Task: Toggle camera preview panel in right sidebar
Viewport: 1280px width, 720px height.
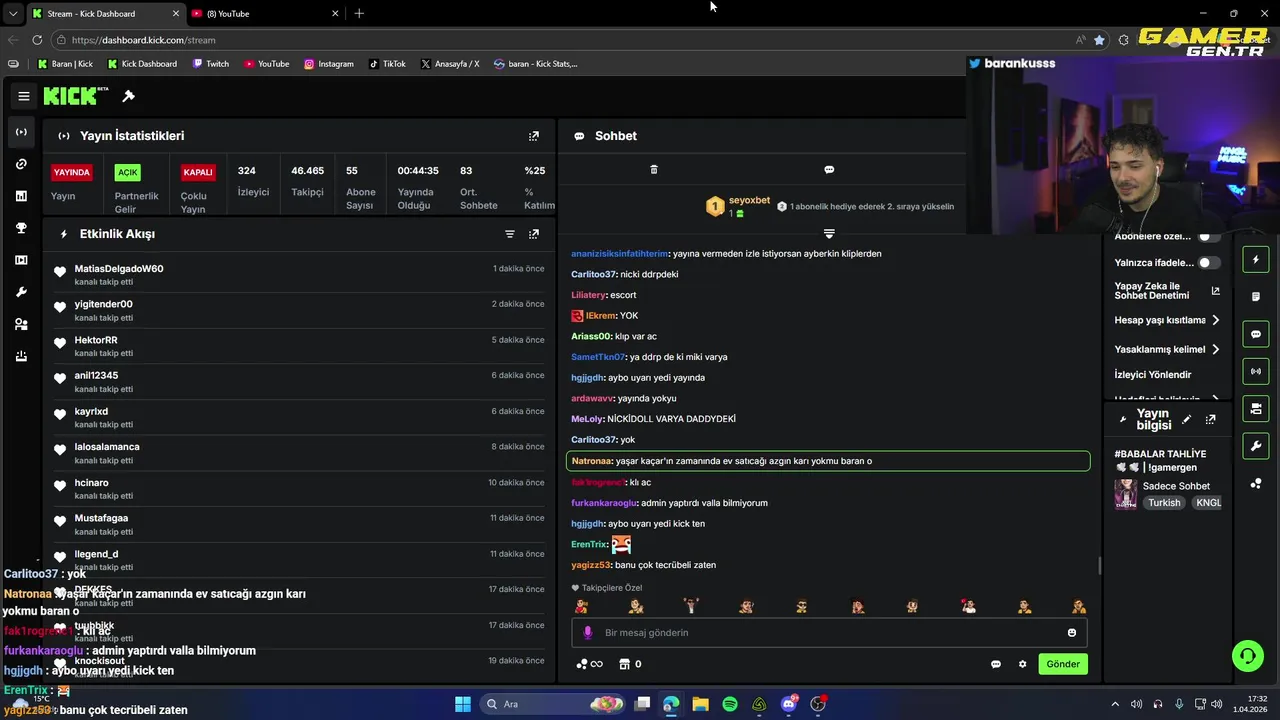Action: point(1256,408)
